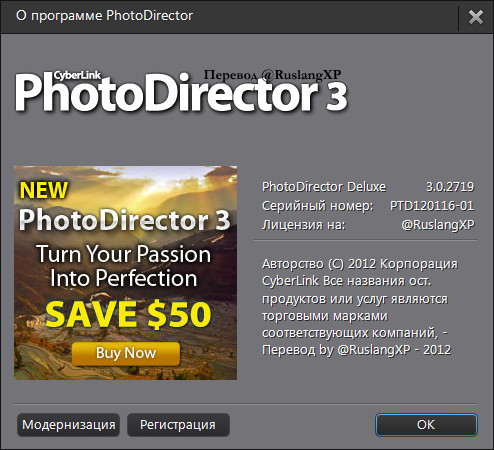
Task: Select serial number PTD120116-01
Action: point(432,206)
